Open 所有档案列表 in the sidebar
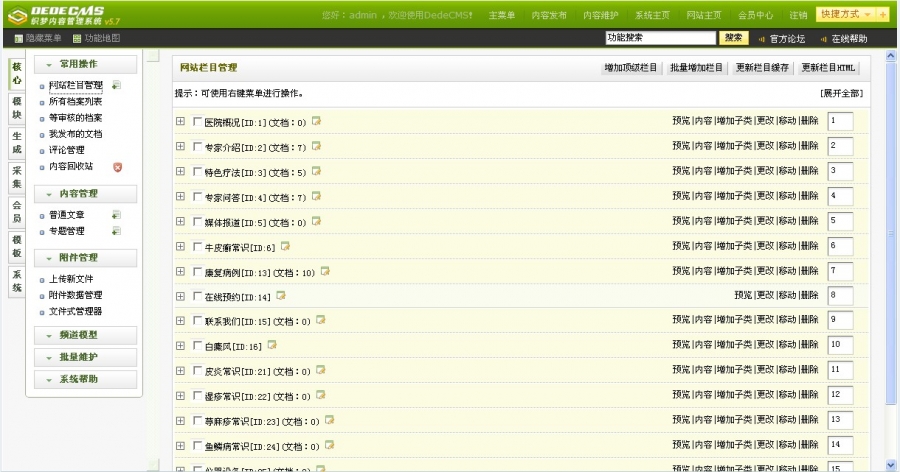Screen dimensions: 900x472 pos(75,102)
